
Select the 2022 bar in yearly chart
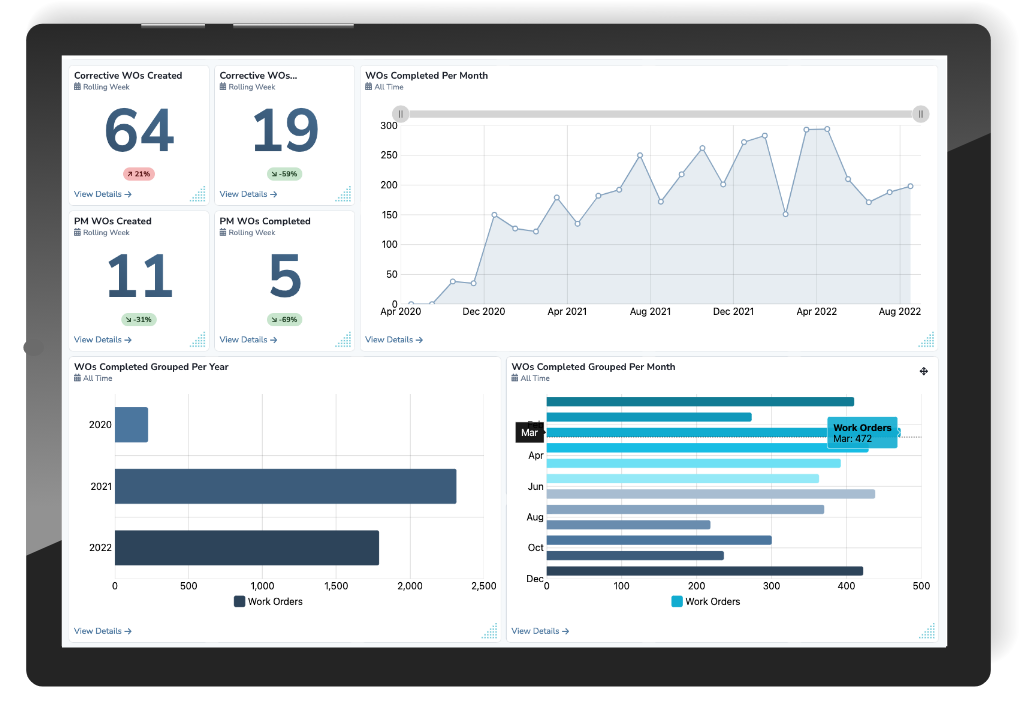247,548
